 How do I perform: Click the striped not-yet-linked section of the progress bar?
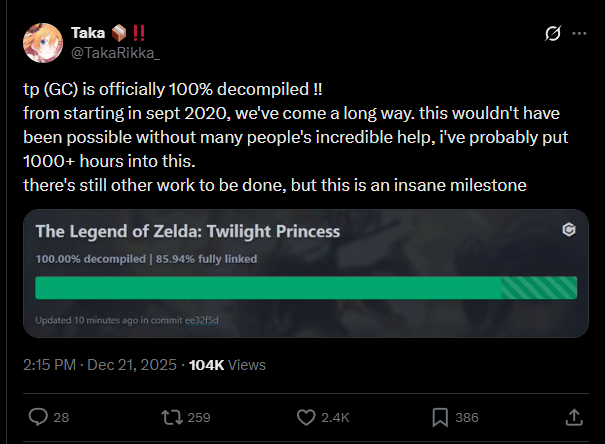539,288
